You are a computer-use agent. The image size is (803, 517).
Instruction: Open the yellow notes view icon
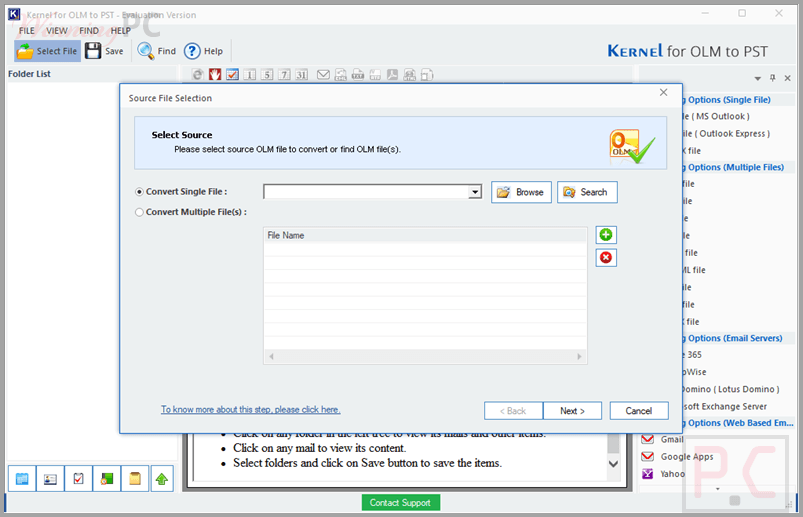(135, 479)
